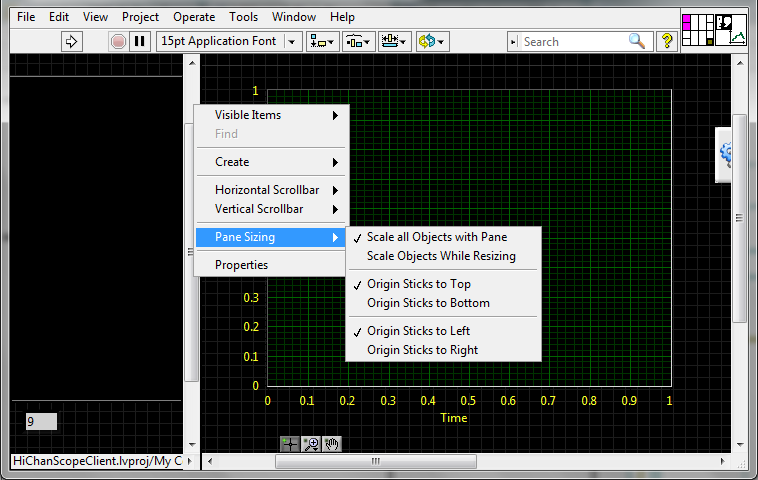Toggle Scale all Objects with Pane
The width and height of the screenshot is (758, 480).
coord(436,237)
